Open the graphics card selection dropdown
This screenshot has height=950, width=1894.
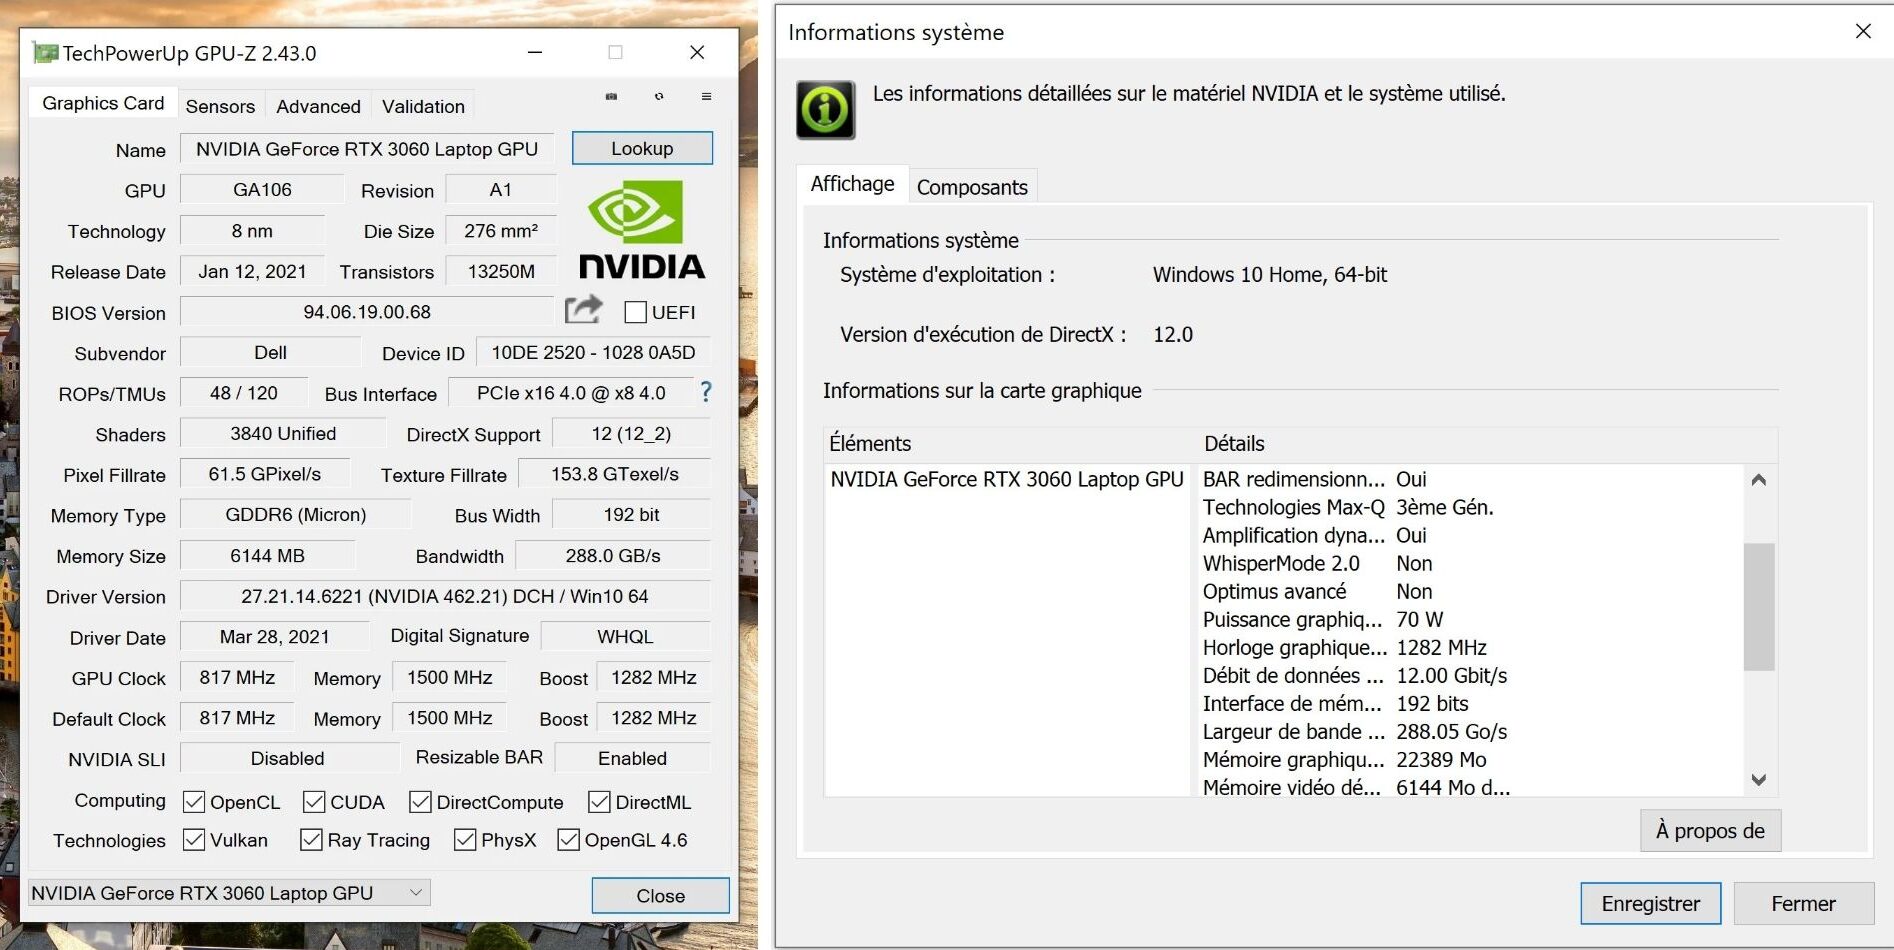coord(416,892)
